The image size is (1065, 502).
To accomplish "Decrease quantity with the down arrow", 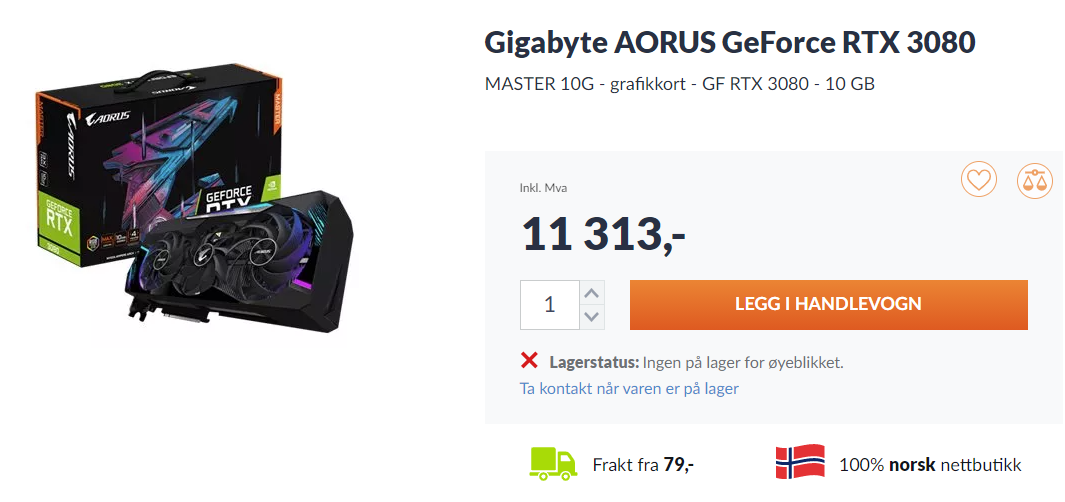I will 592,317.
